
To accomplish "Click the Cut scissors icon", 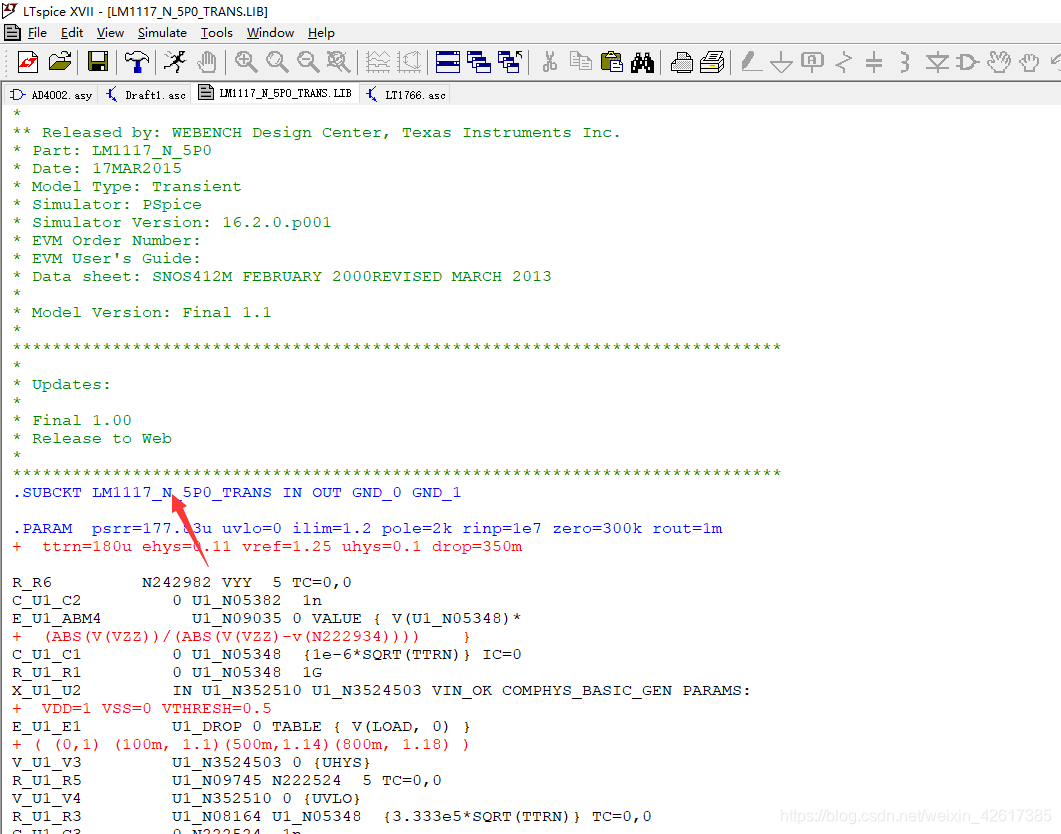I will [549, 62].
